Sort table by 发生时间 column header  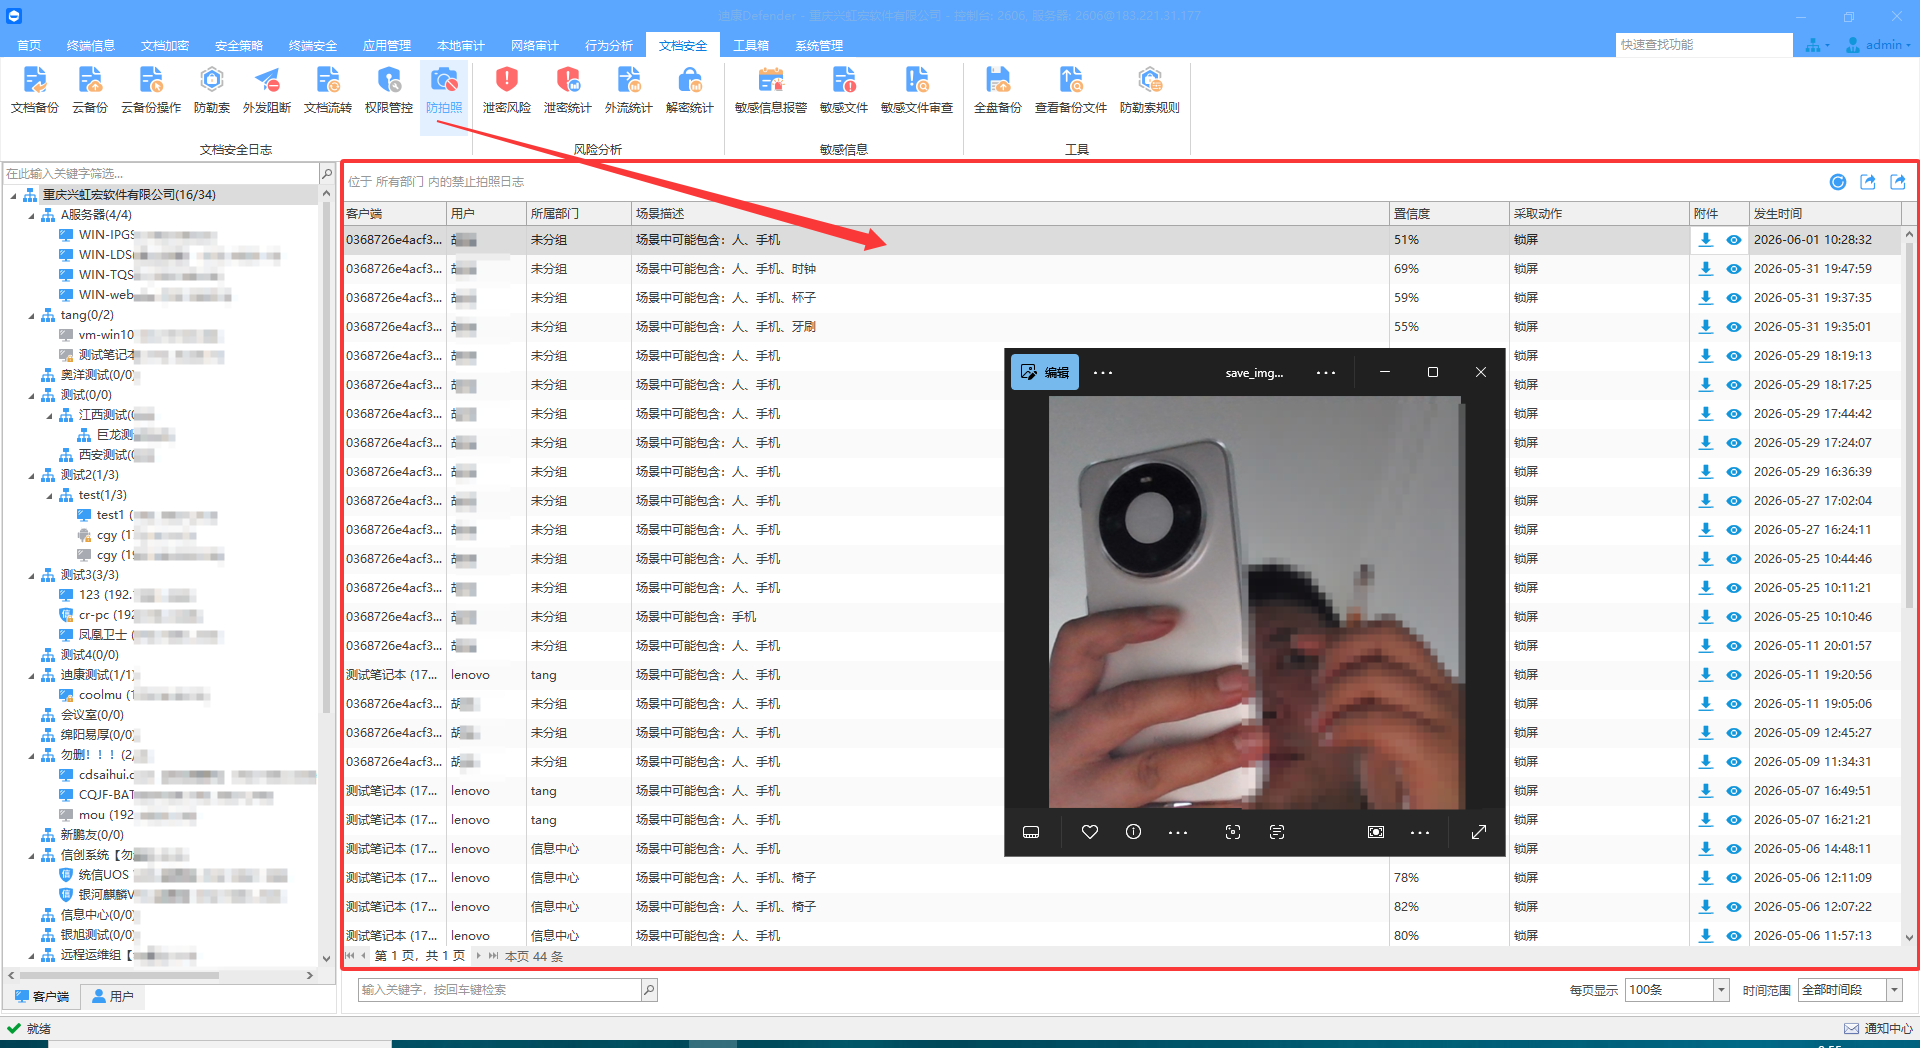click(1825, 213)
